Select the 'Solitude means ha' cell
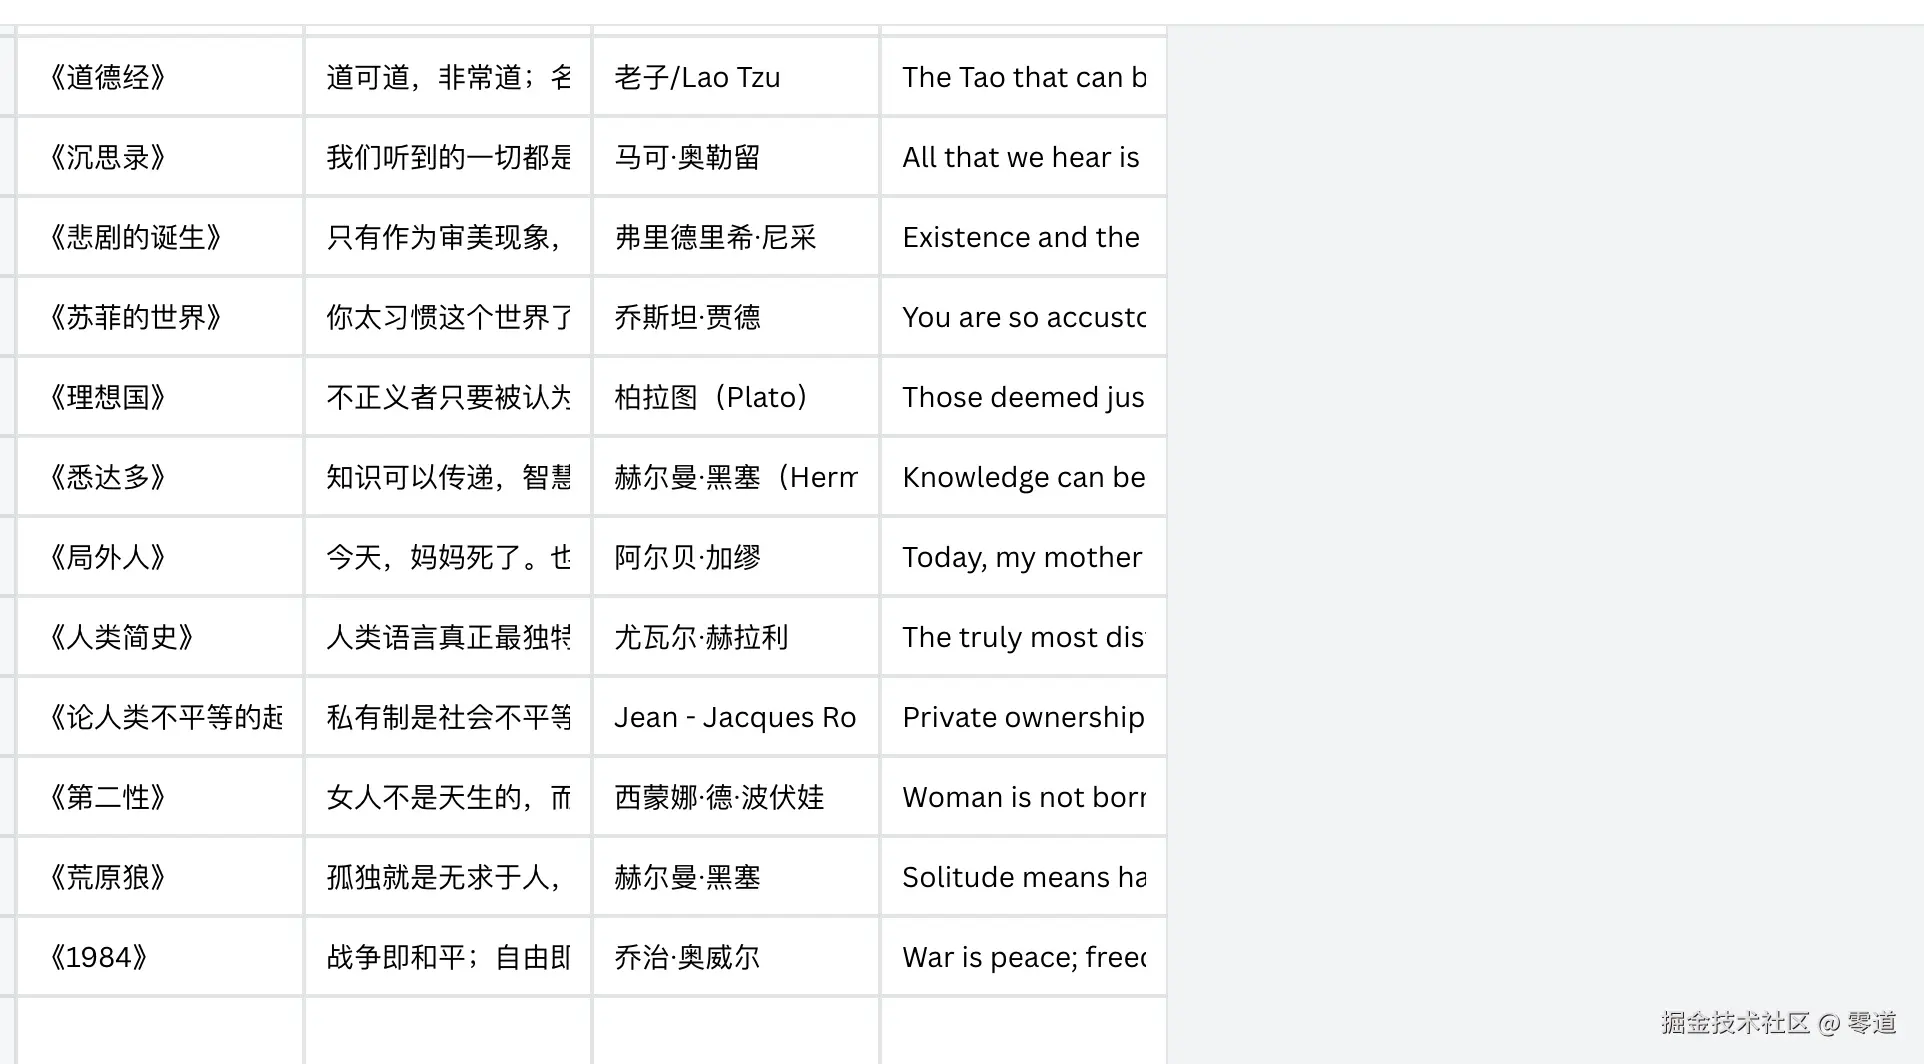This screenshot has width=1924, height=1064. point(1023,877)
